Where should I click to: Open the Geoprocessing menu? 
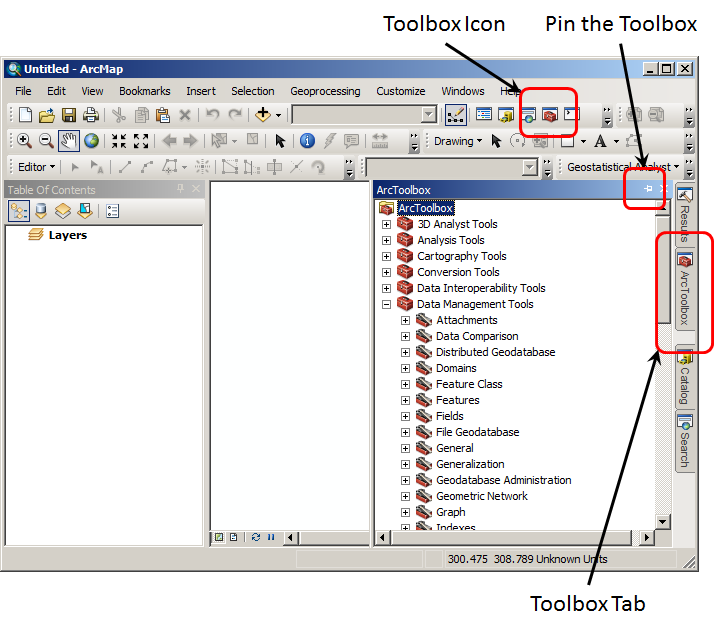[325, 91]
